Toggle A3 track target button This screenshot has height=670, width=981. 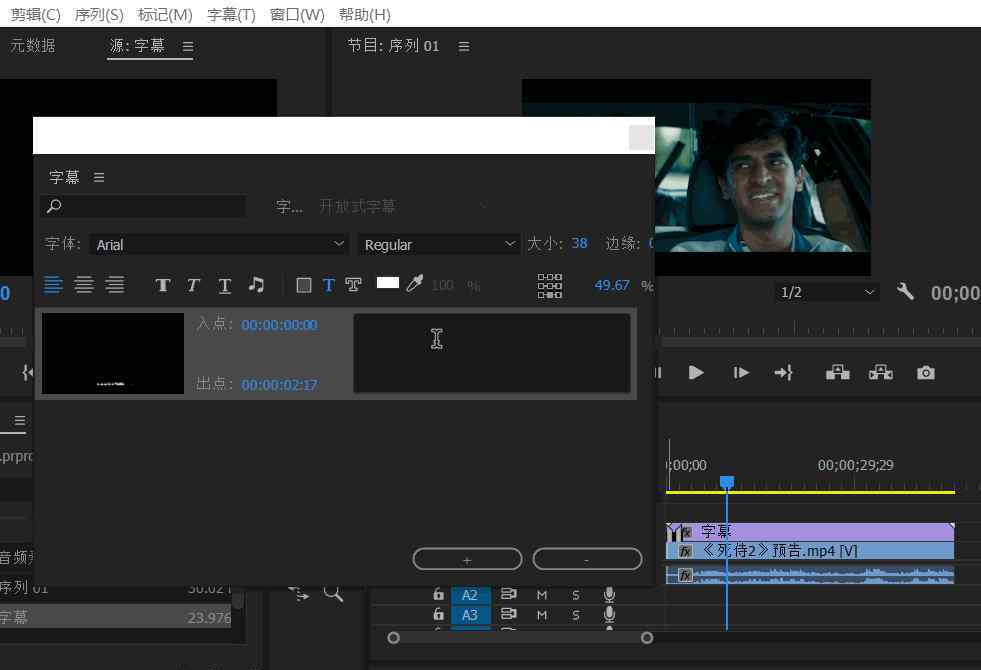point(470,616)
